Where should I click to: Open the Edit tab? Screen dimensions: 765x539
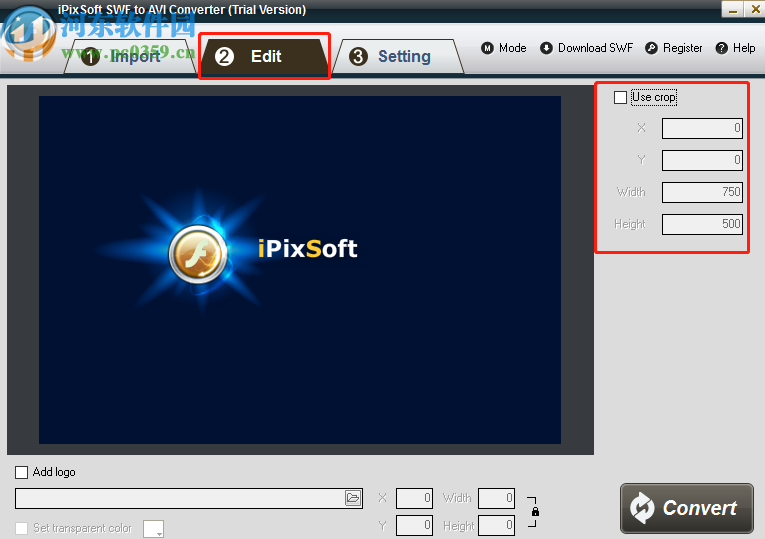click(x=264, y=57)
